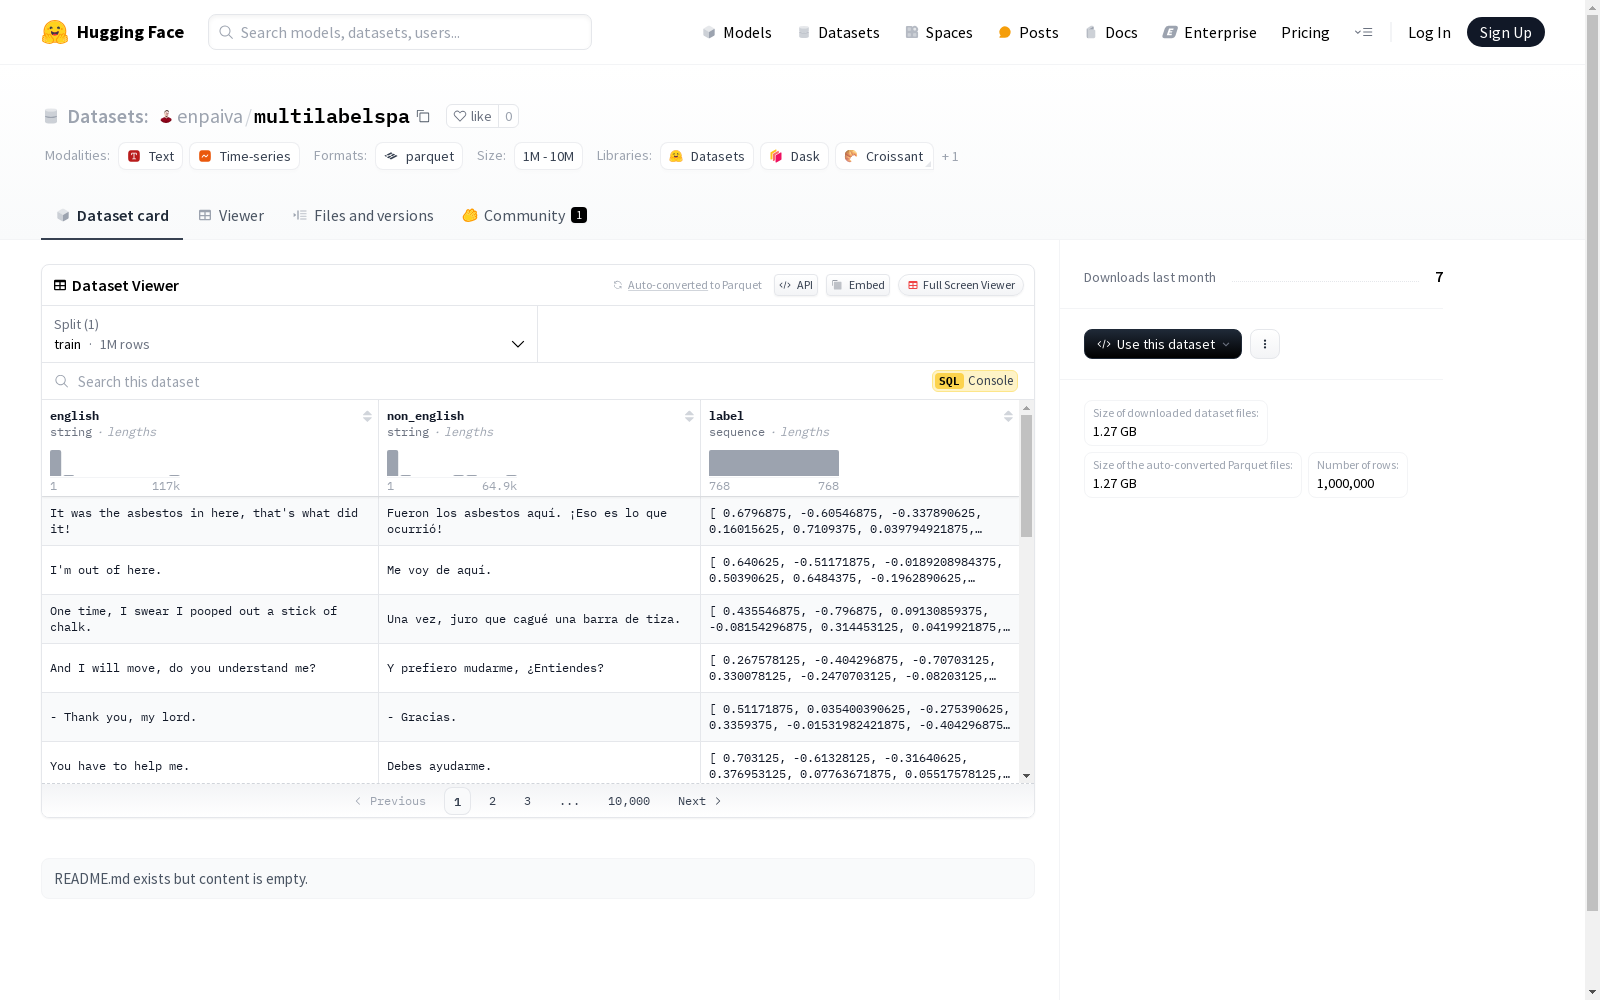Sort by the label column
The width and height of the screenshot is (1600, 1000).
1008,416
